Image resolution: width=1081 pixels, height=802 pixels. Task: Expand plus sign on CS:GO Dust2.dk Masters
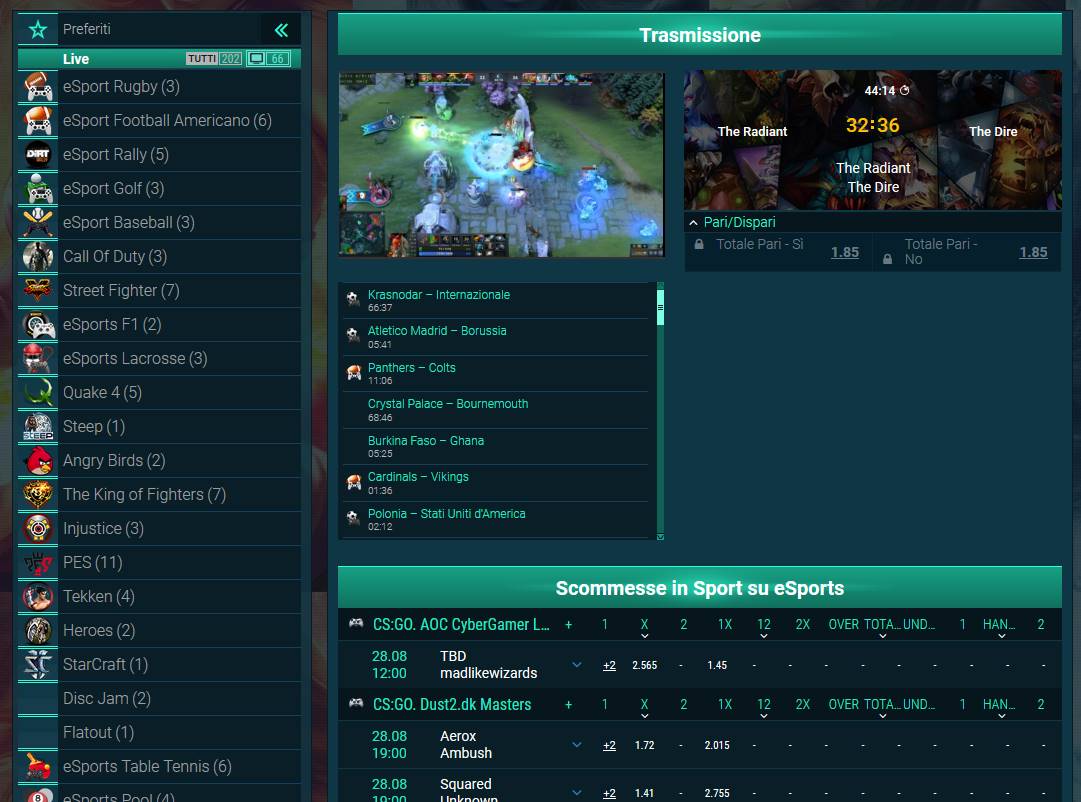(568, 705)
